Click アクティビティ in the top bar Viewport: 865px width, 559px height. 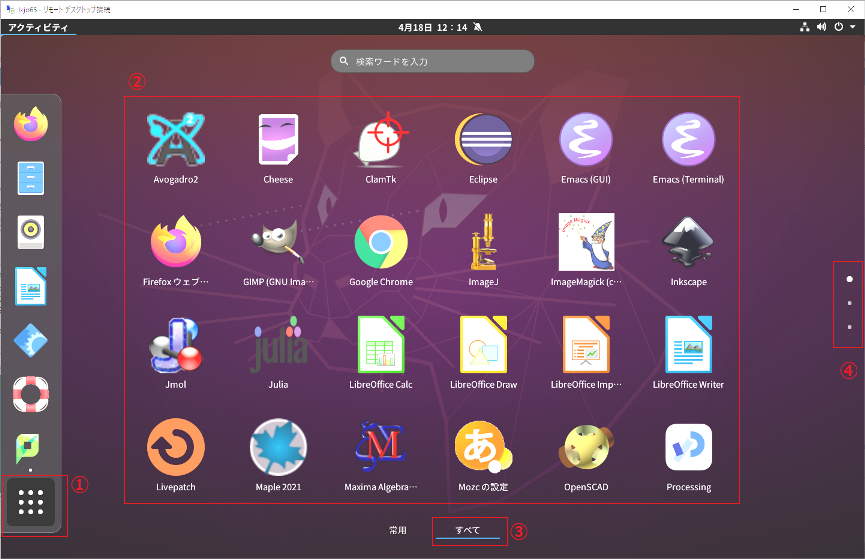pyautogui.click(x=38, y=27)
